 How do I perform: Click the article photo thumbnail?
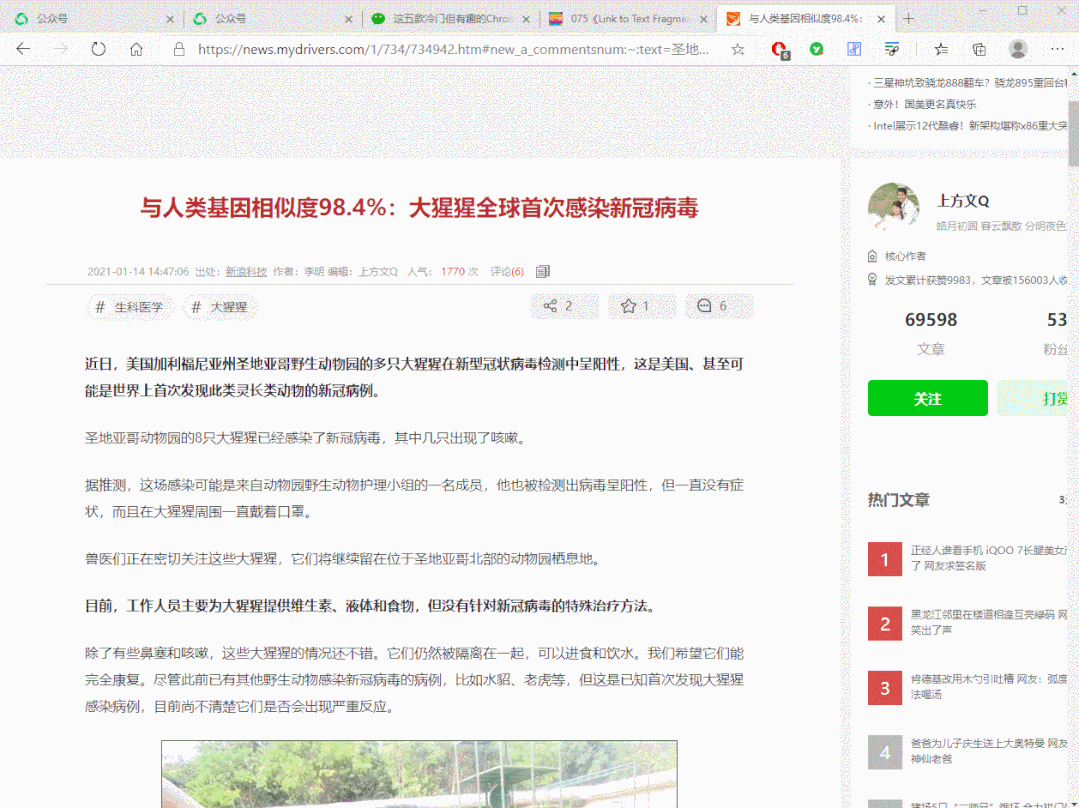pos(419,774)
